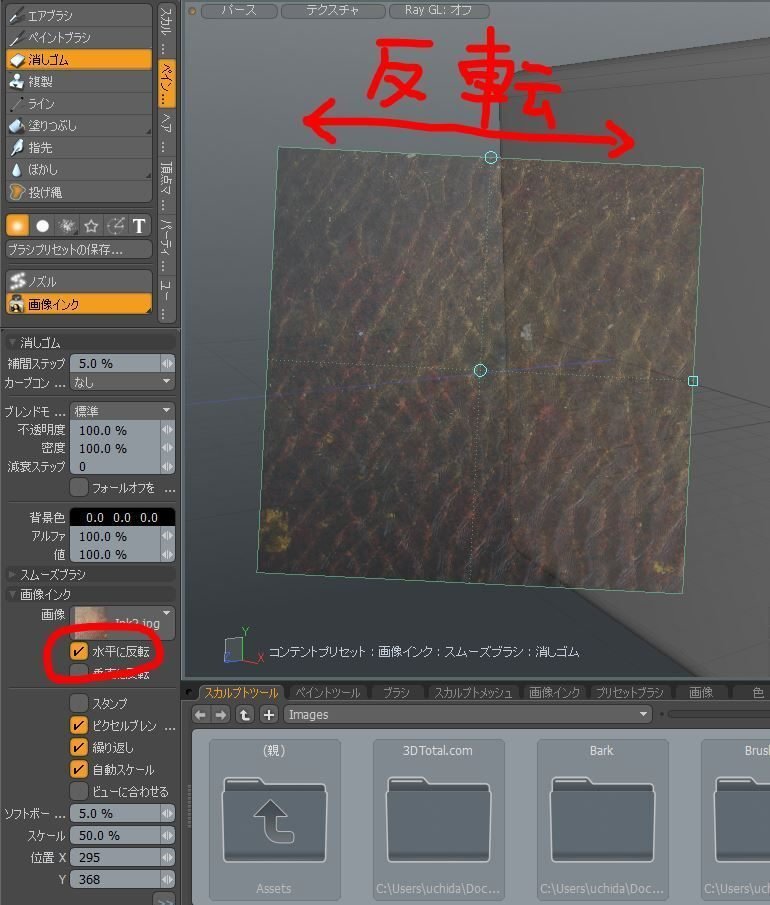Click the 補間ステップ 5.0 % field
The width and height of the screenshot is (770, 905).
pos(122,363)
